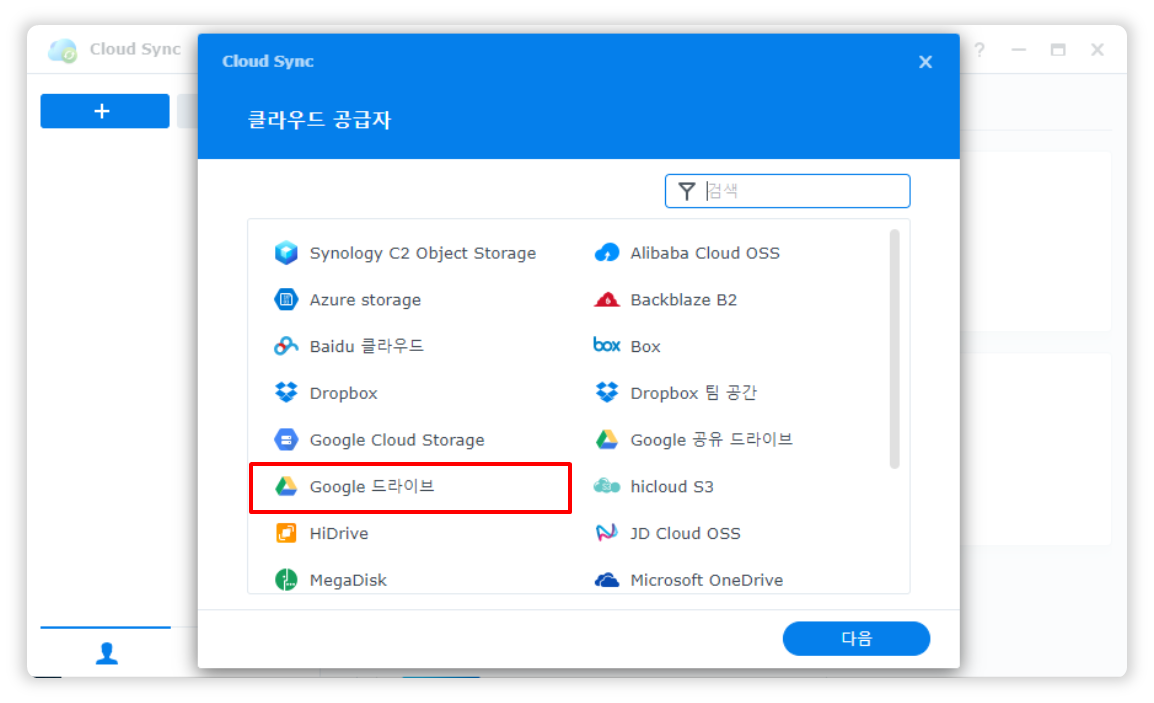The width and height of the screenshot is (1154, 703).
Task: Select the Google Cloud Storage icon
Action: (x=286, y=439)
